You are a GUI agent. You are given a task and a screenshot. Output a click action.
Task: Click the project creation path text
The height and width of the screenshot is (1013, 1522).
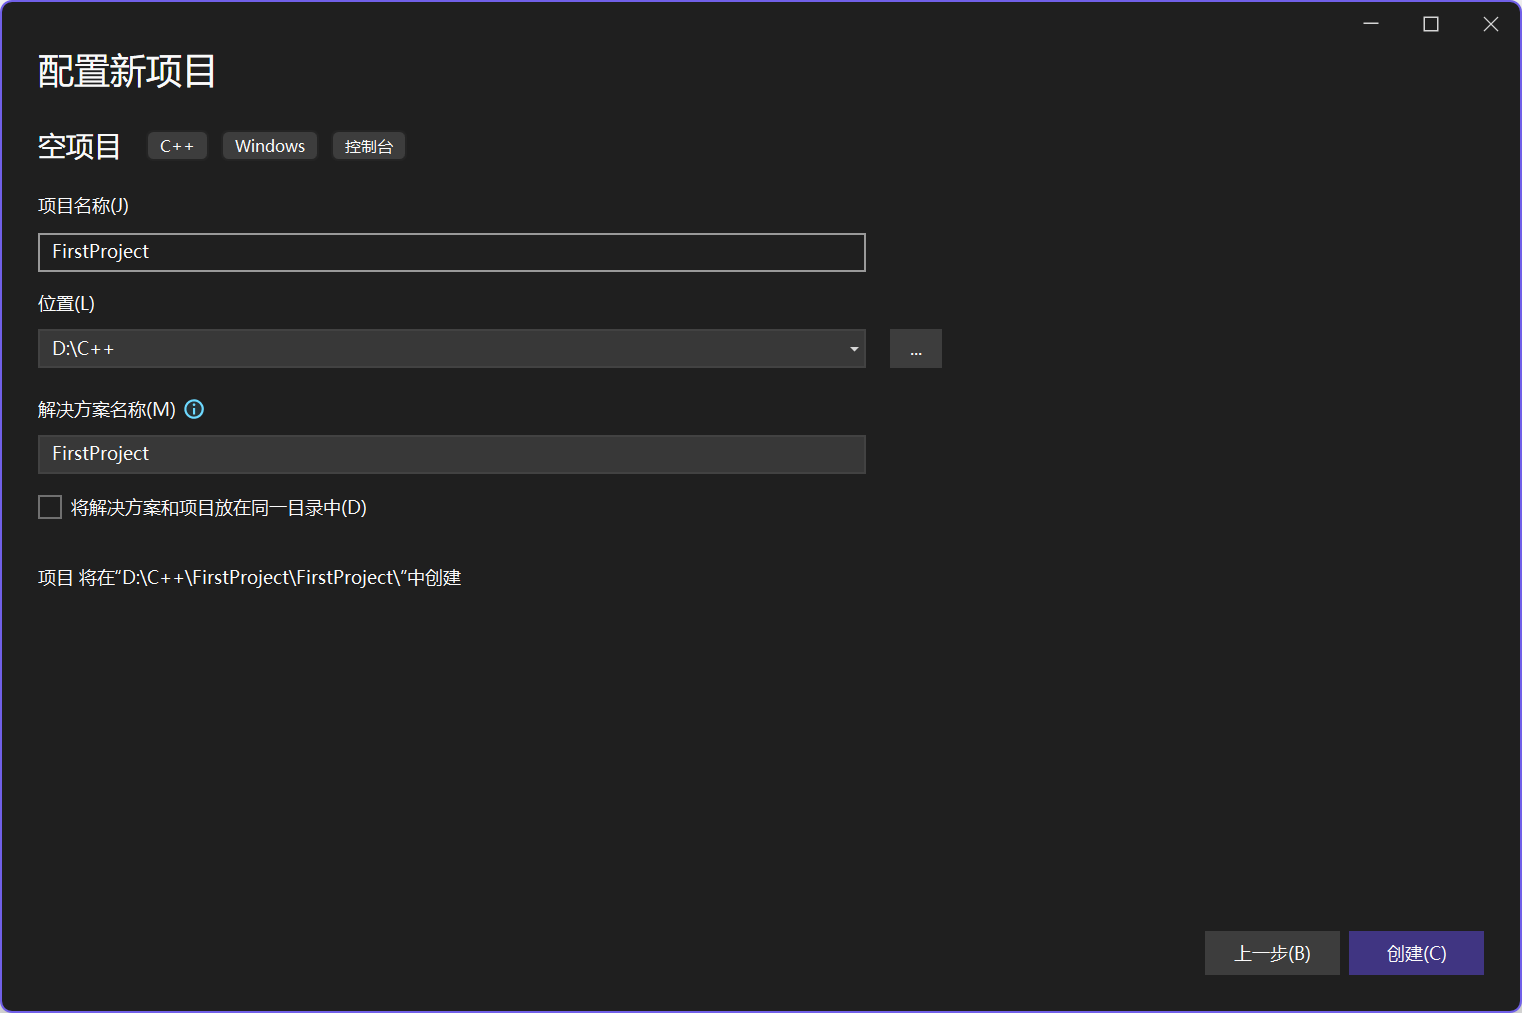pos(249,578)
